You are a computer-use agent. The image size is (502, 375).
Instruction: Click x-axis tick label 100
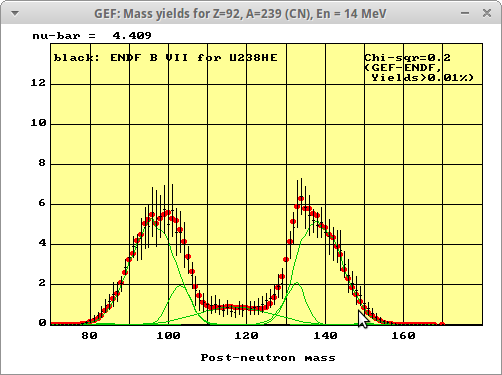168,335
